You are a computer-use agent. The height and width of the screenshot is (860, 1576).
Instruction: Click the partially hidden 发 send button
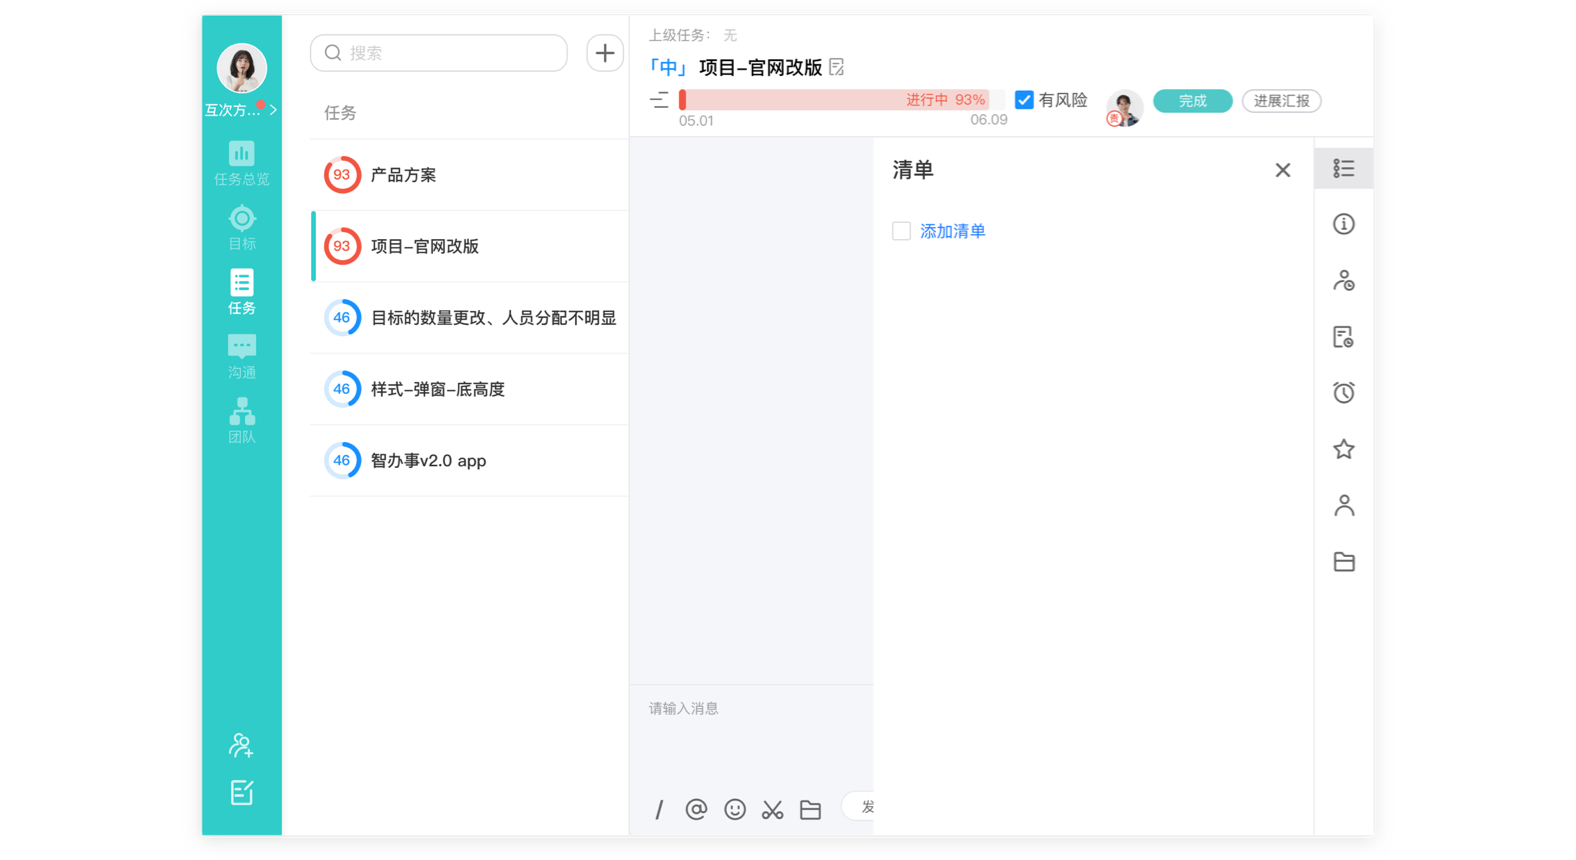click(859, 806)
